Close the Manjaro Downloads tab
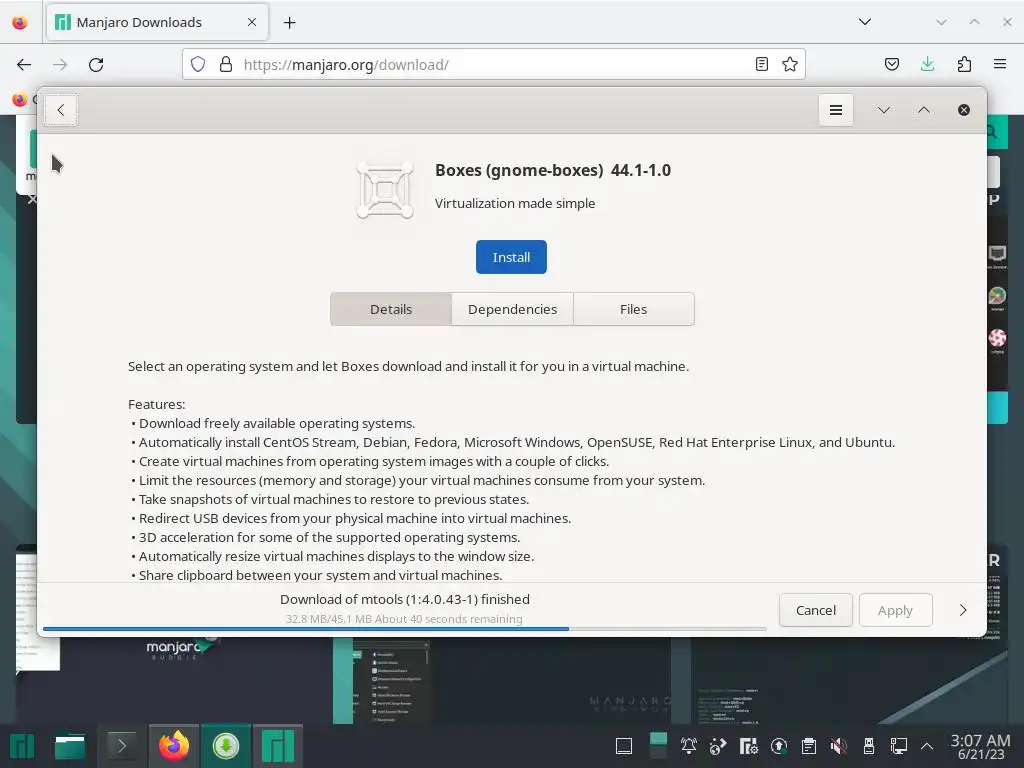Viewport: 1024px width, 768px height. (252, 22)
